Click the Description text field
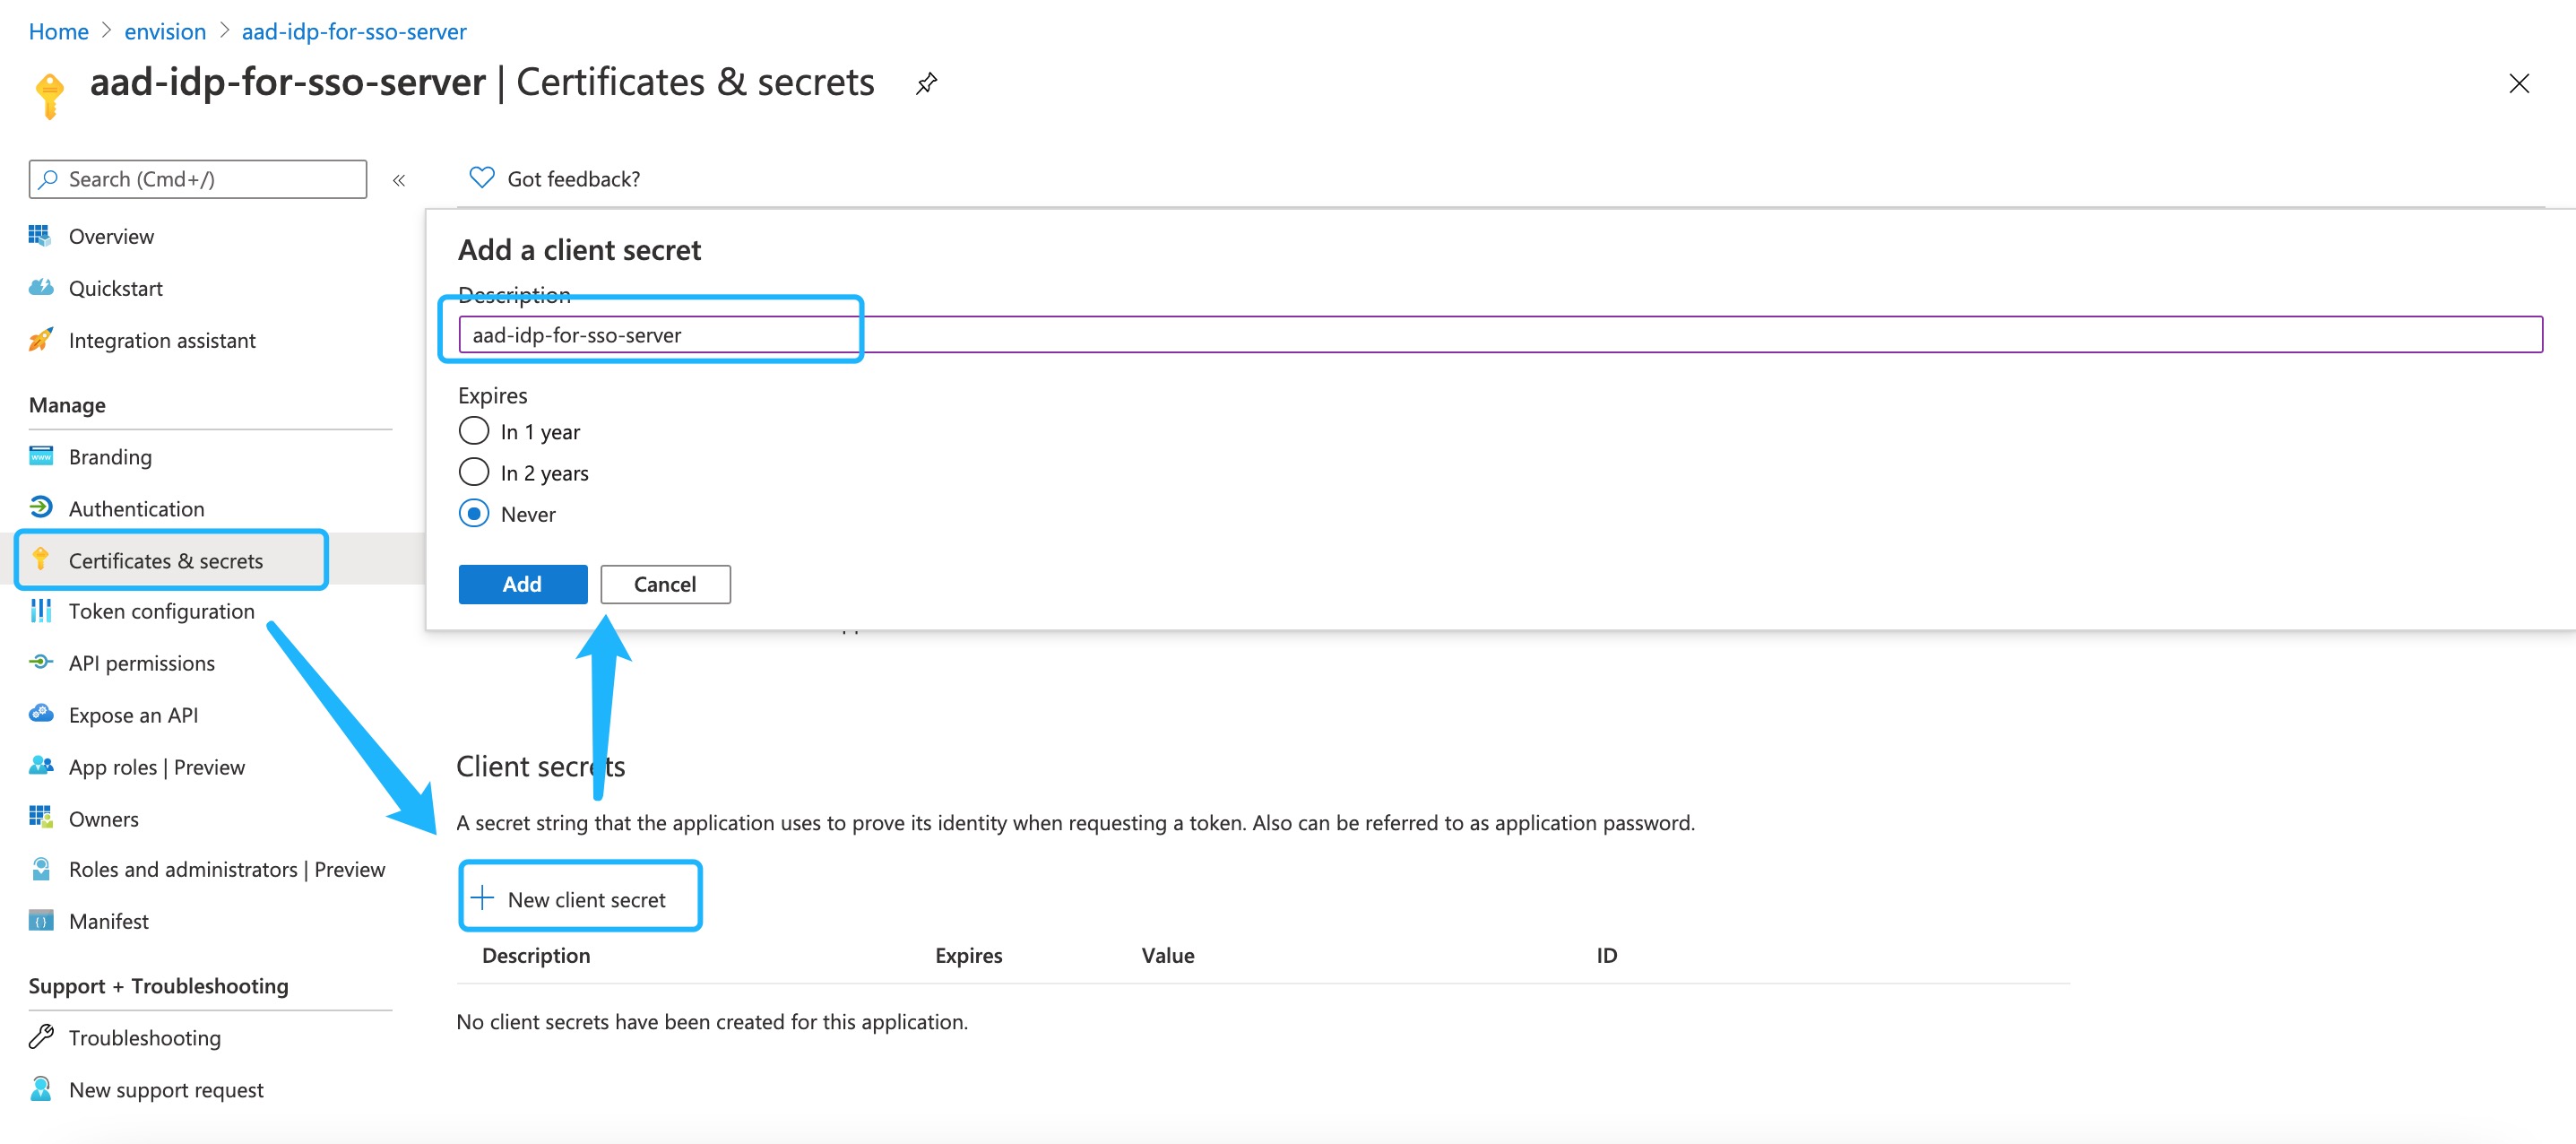2576x1144 pixels. [650, 335]
